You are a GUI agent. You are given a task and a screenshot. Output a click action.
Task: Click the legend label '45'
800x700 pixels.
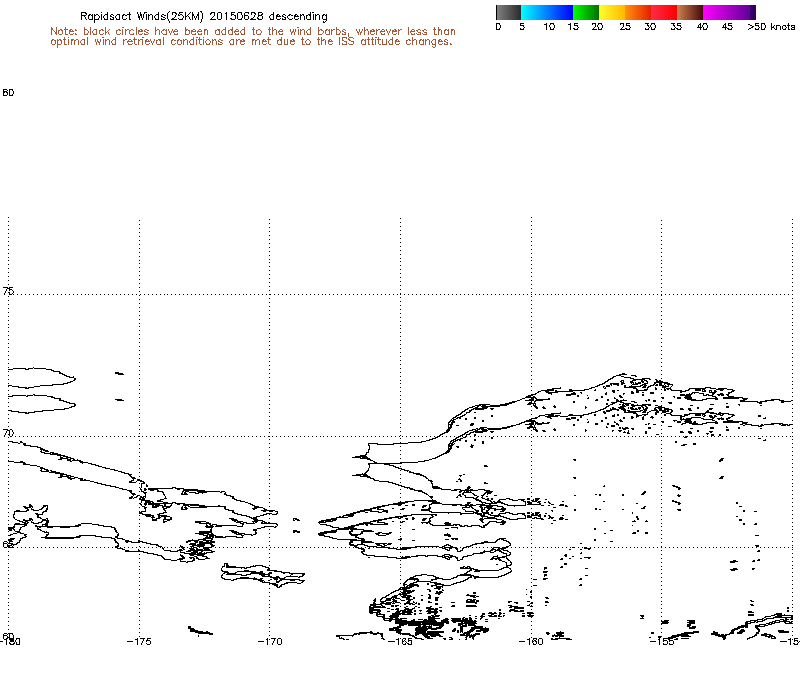728,27
